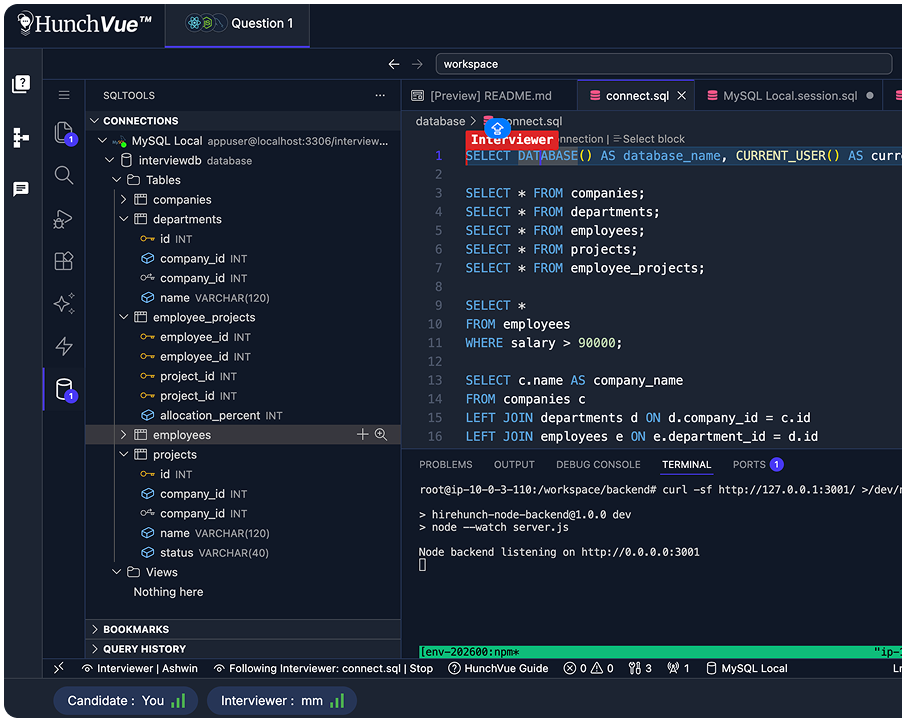Collapse the interviewdb database node

click(109, 160)
